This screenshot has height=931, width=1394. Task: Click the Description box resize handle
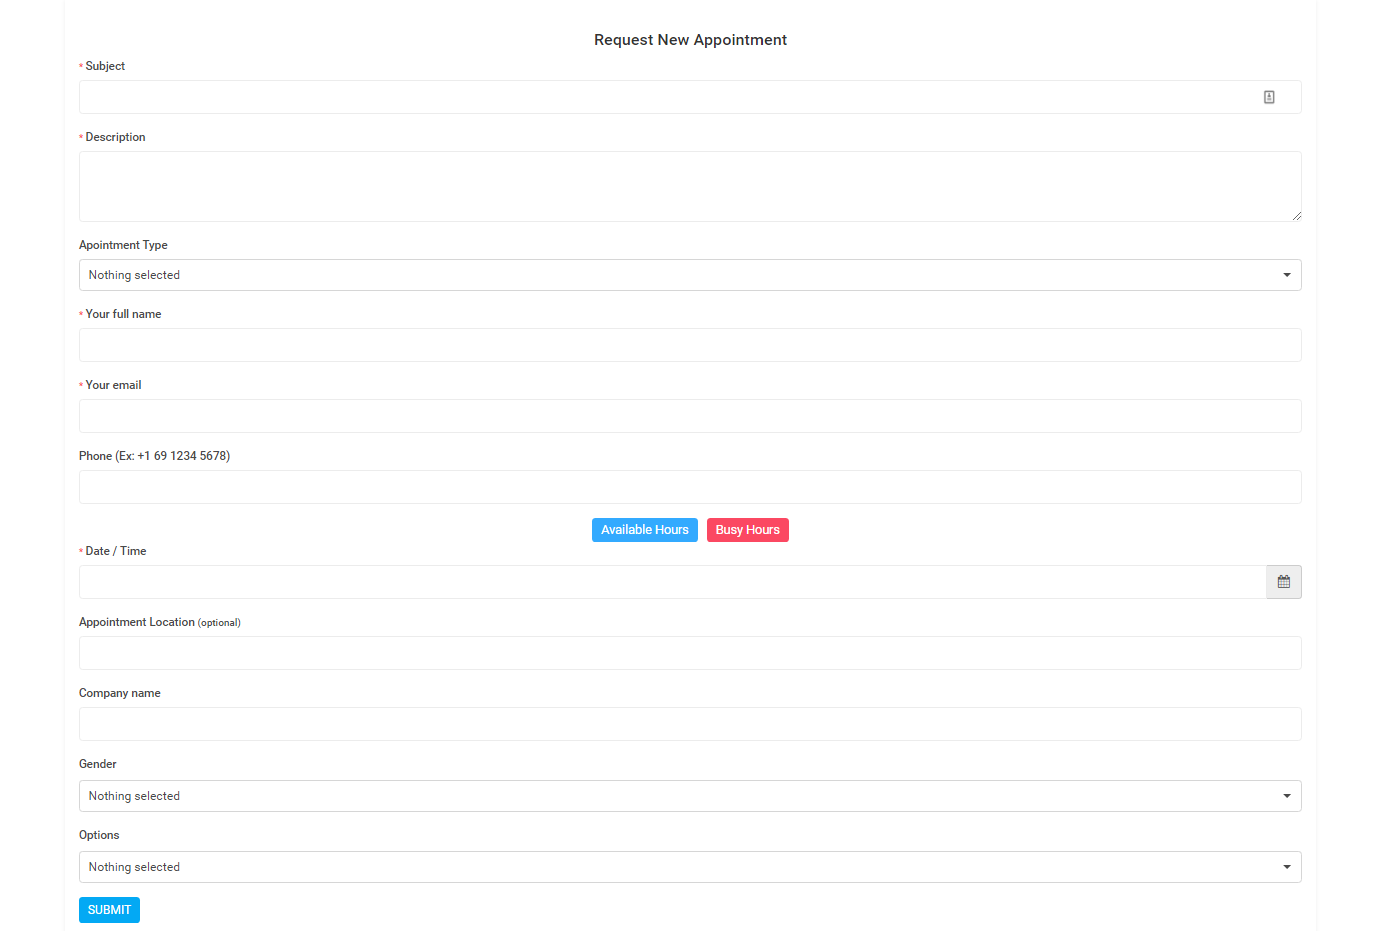point(1296,216)
